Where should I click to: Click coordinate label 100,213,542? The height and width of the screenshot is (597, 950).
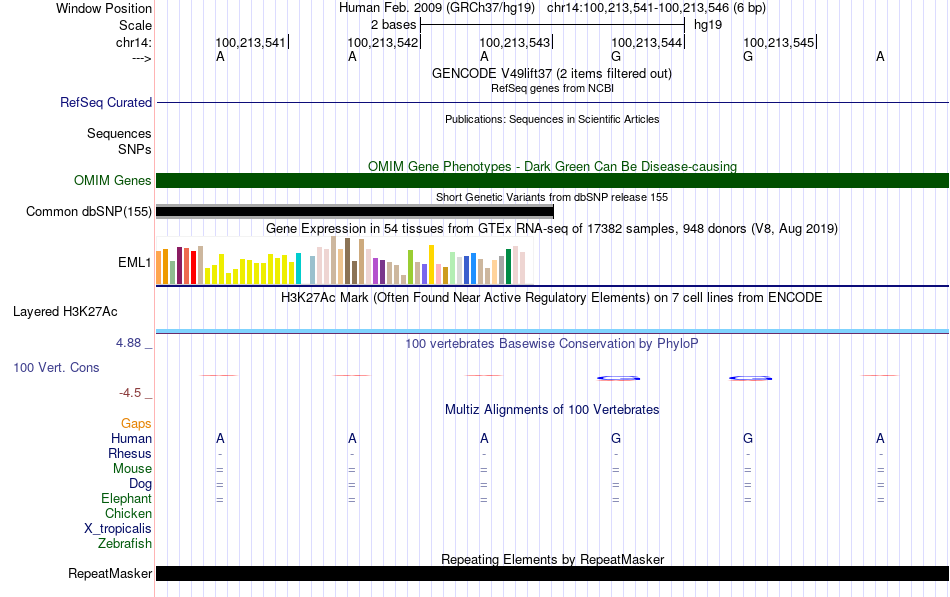tap(382, 42)
